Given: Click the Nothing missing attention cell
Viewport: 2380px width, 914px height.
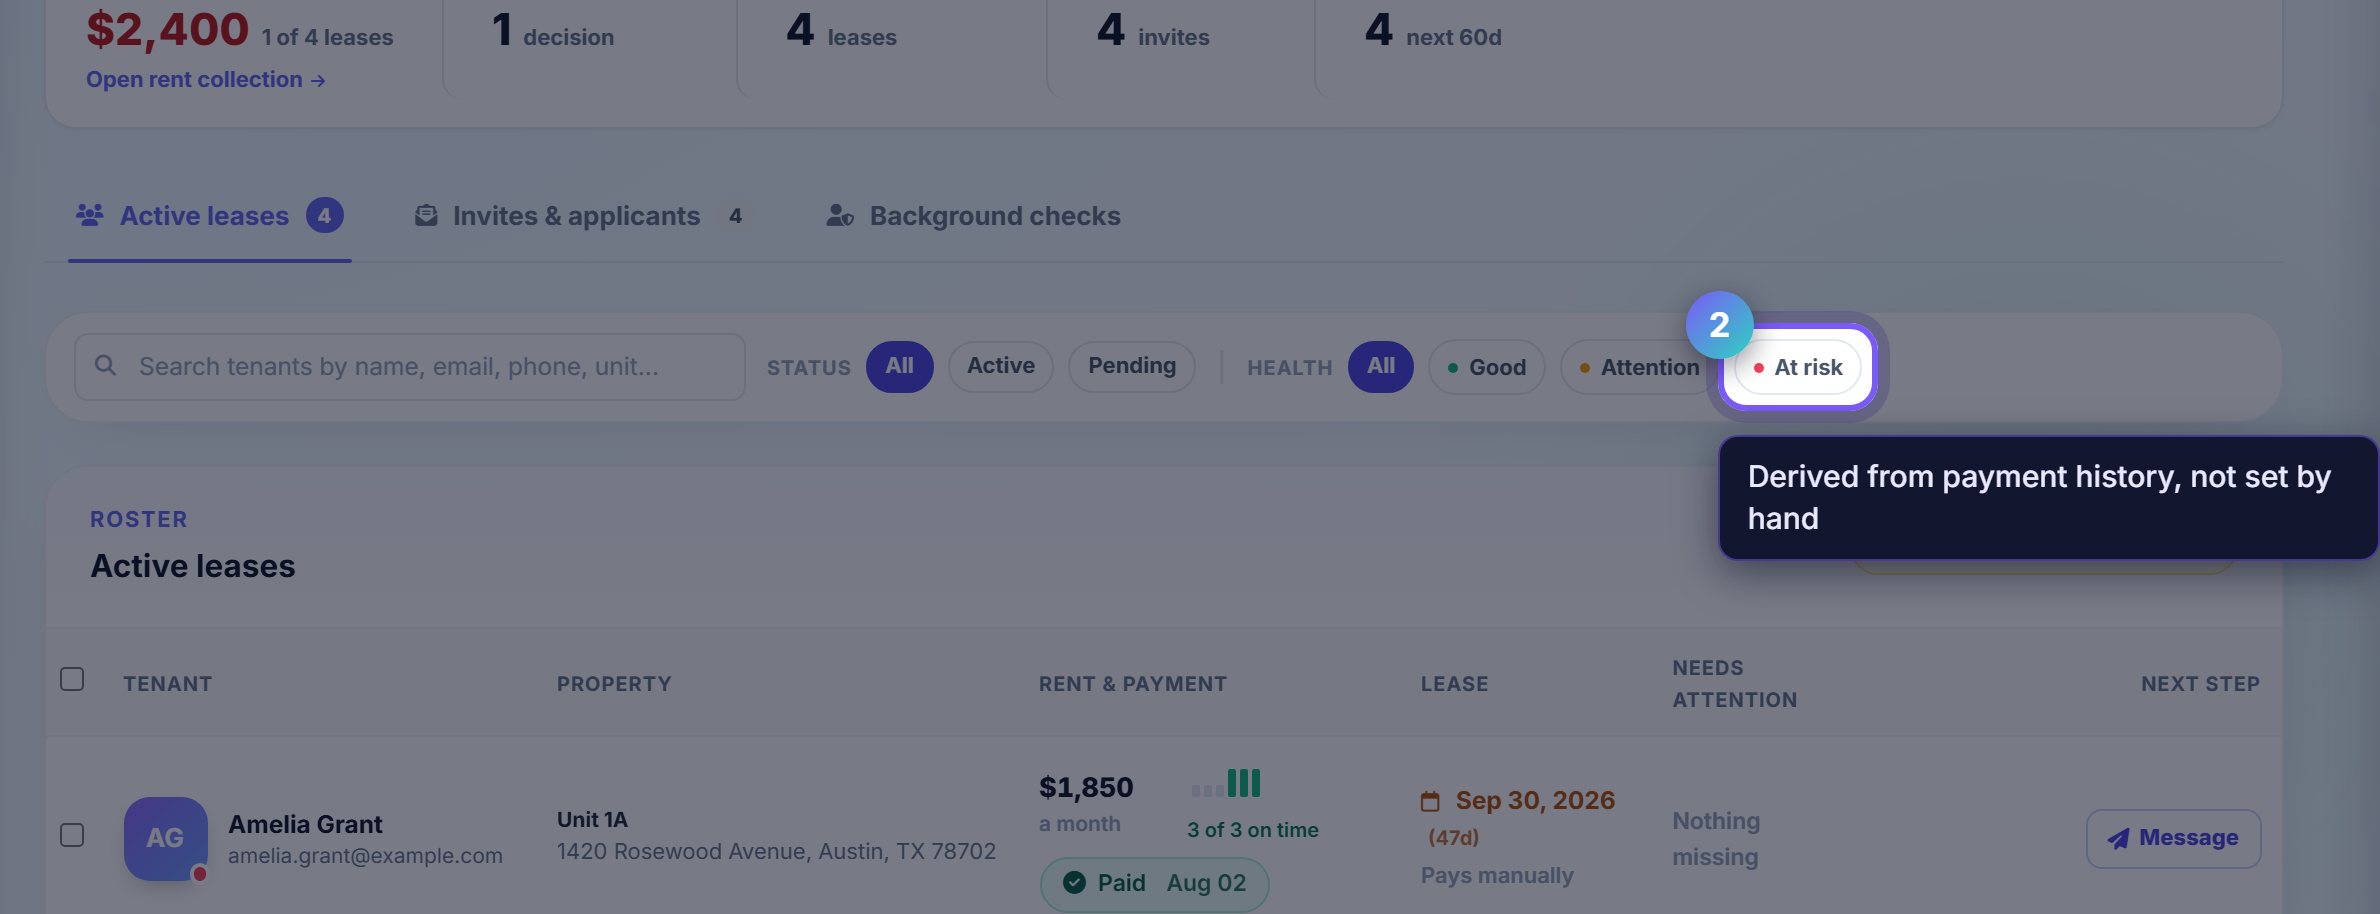Looking at the screenshot, I should pos(1716,839).
